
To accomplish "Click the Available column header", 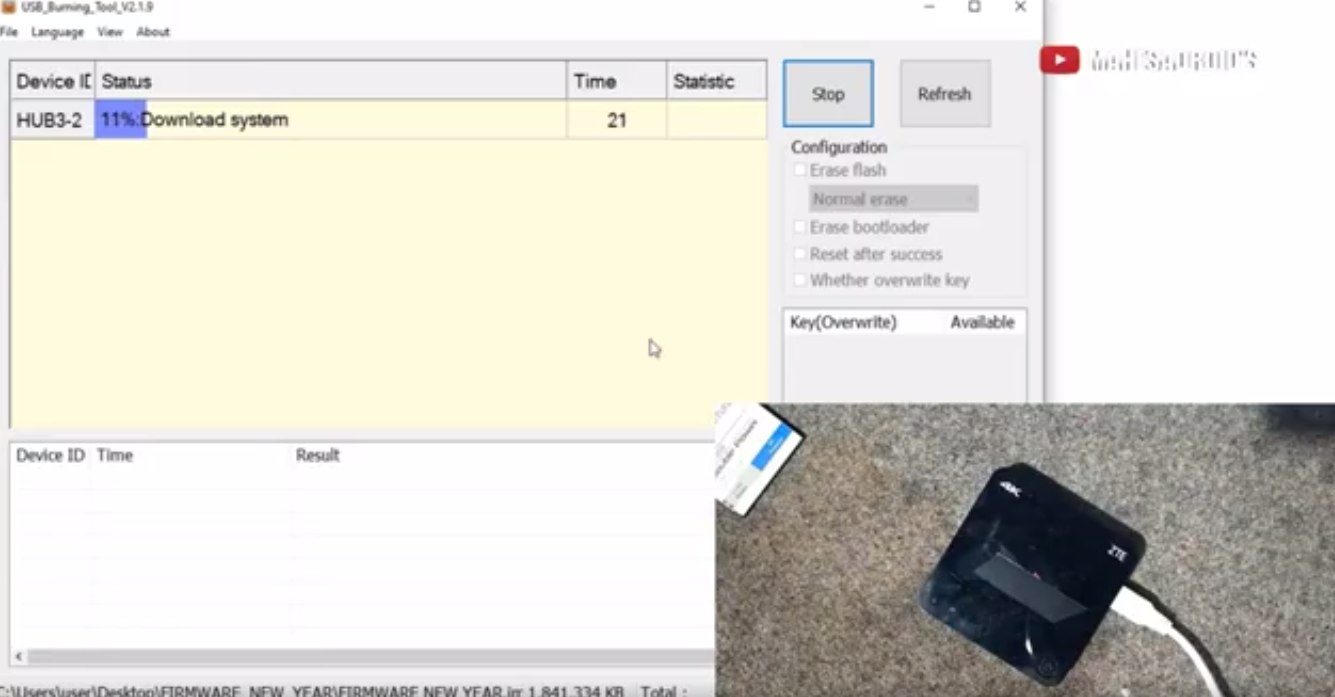I will pyautogui.click(x=982, y=322).
